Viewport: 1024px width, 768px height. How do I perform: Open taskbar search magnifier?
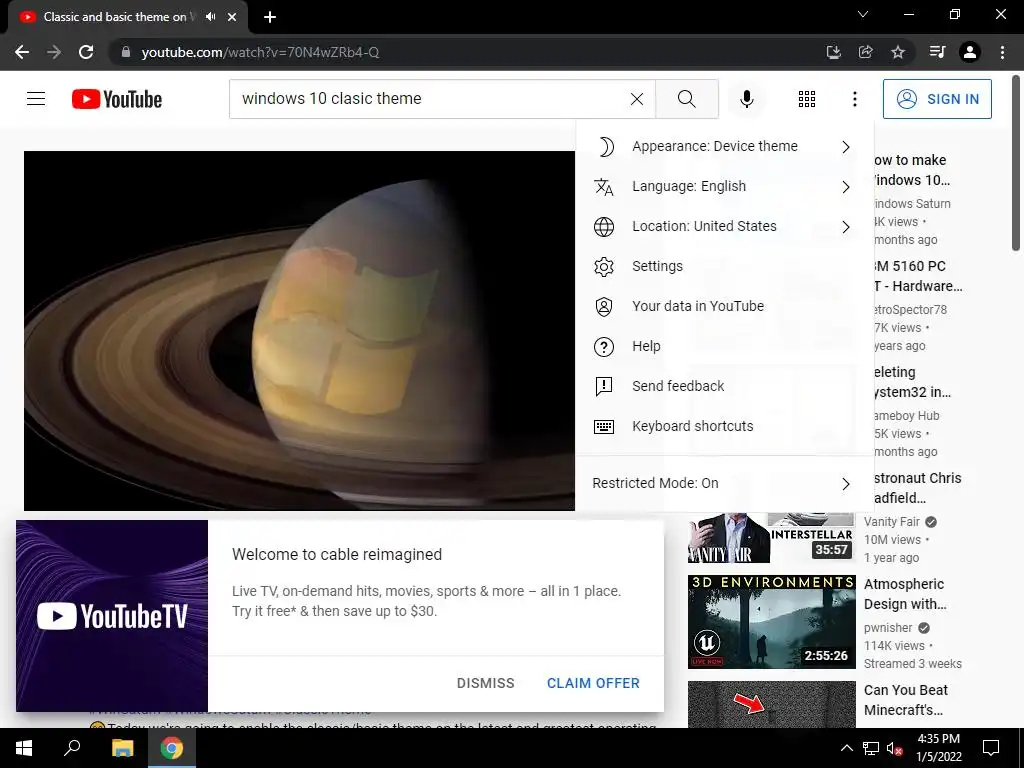72,748
